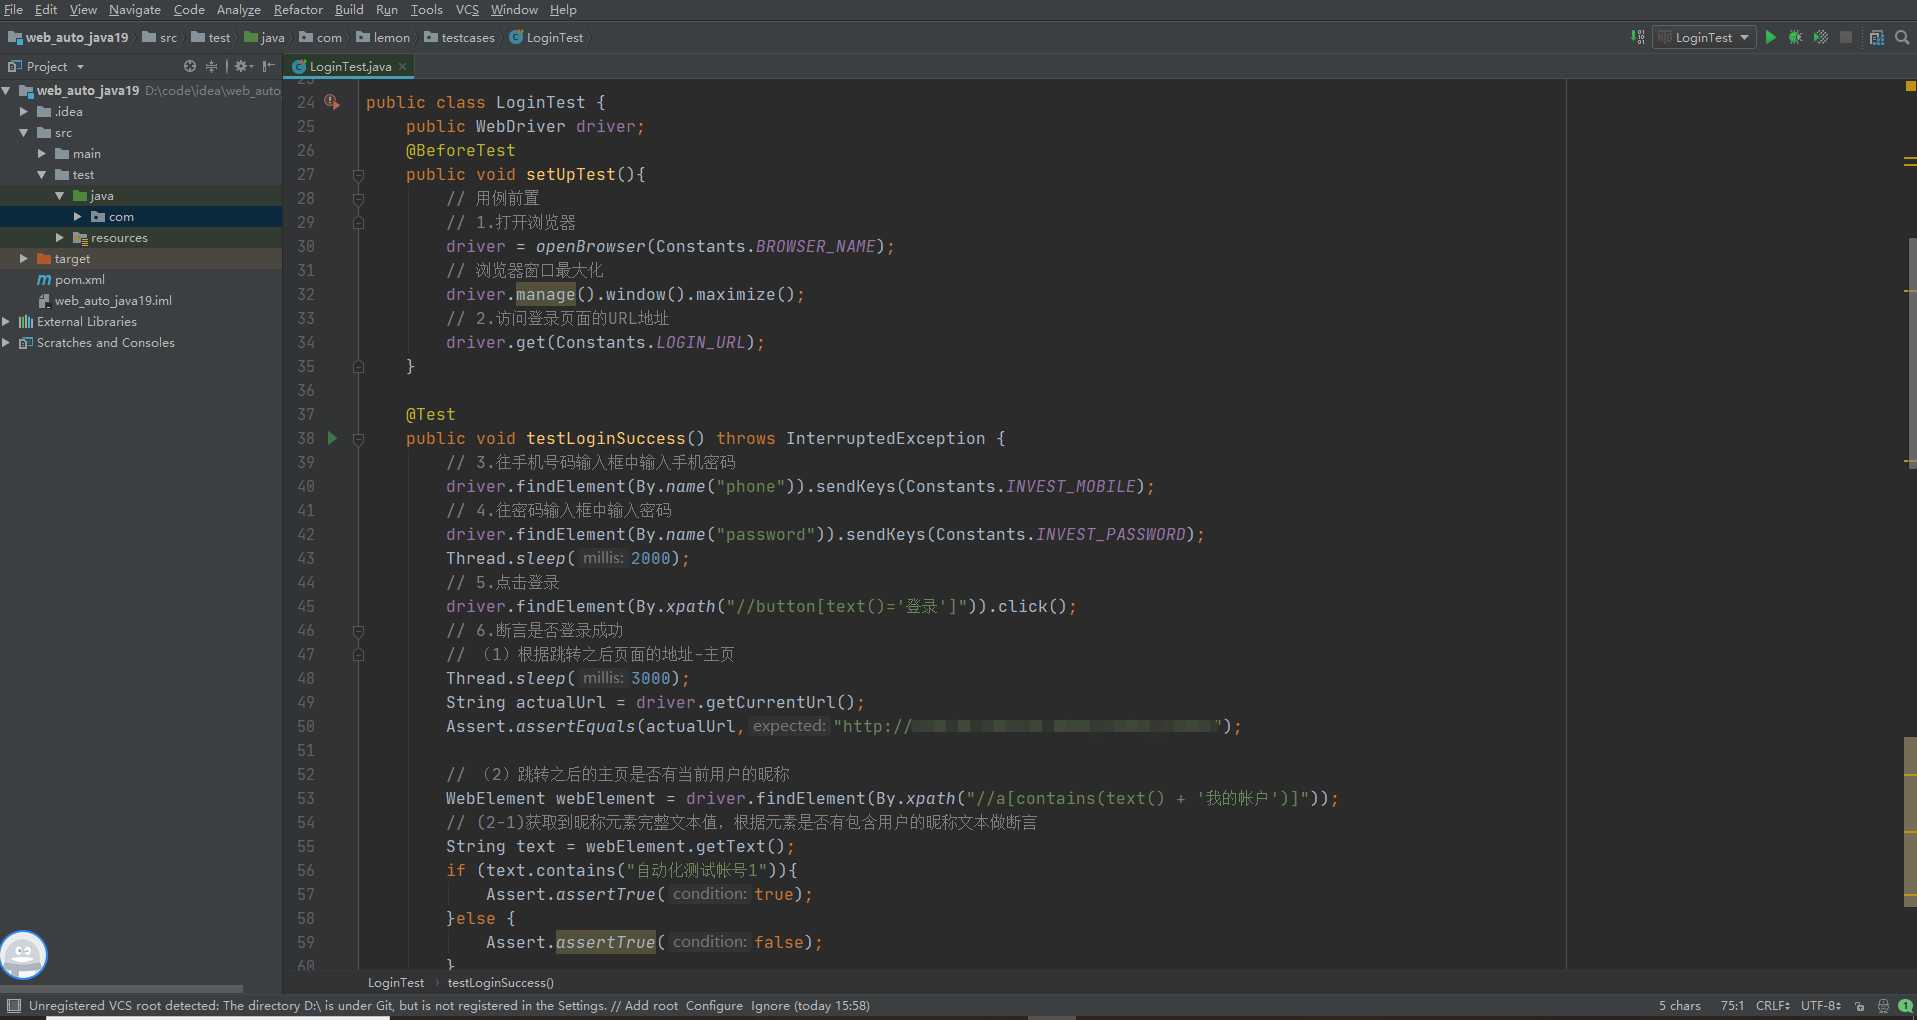Click lemon breadcrumb in navigation bar

click(x=384, y=38)
